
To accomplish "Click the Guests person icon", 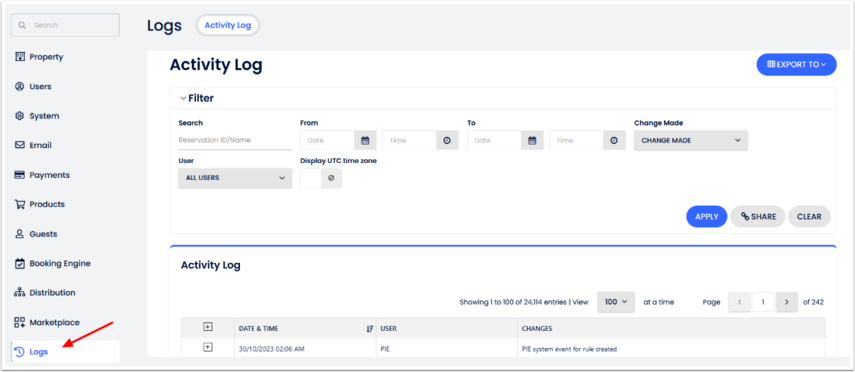I will pos(20,234).
